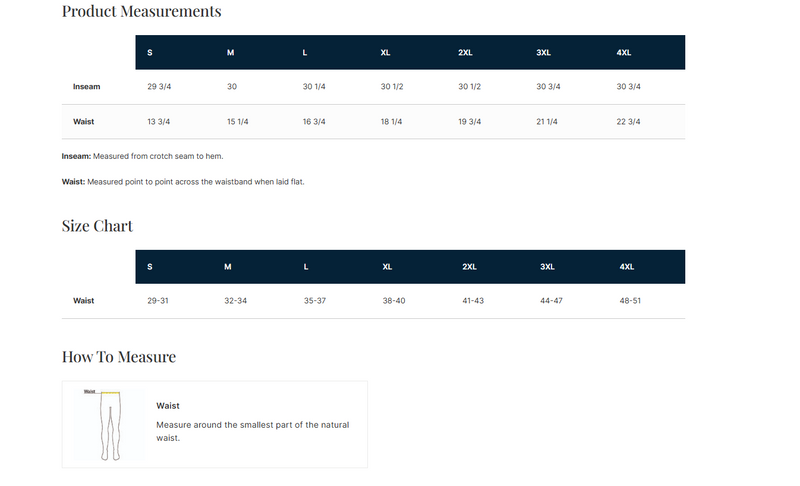
Task: Click the waist measurement leggings illustration
Action: pos(109,425)
